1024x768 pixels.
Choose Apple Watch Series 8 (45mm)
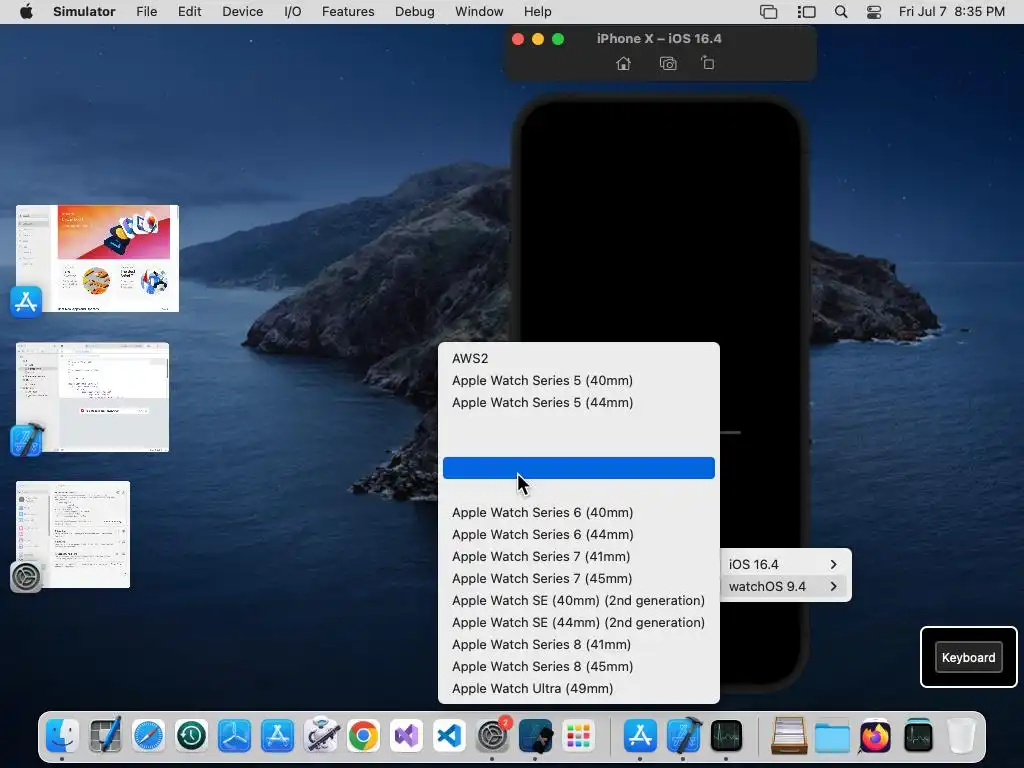click(579, 666)
